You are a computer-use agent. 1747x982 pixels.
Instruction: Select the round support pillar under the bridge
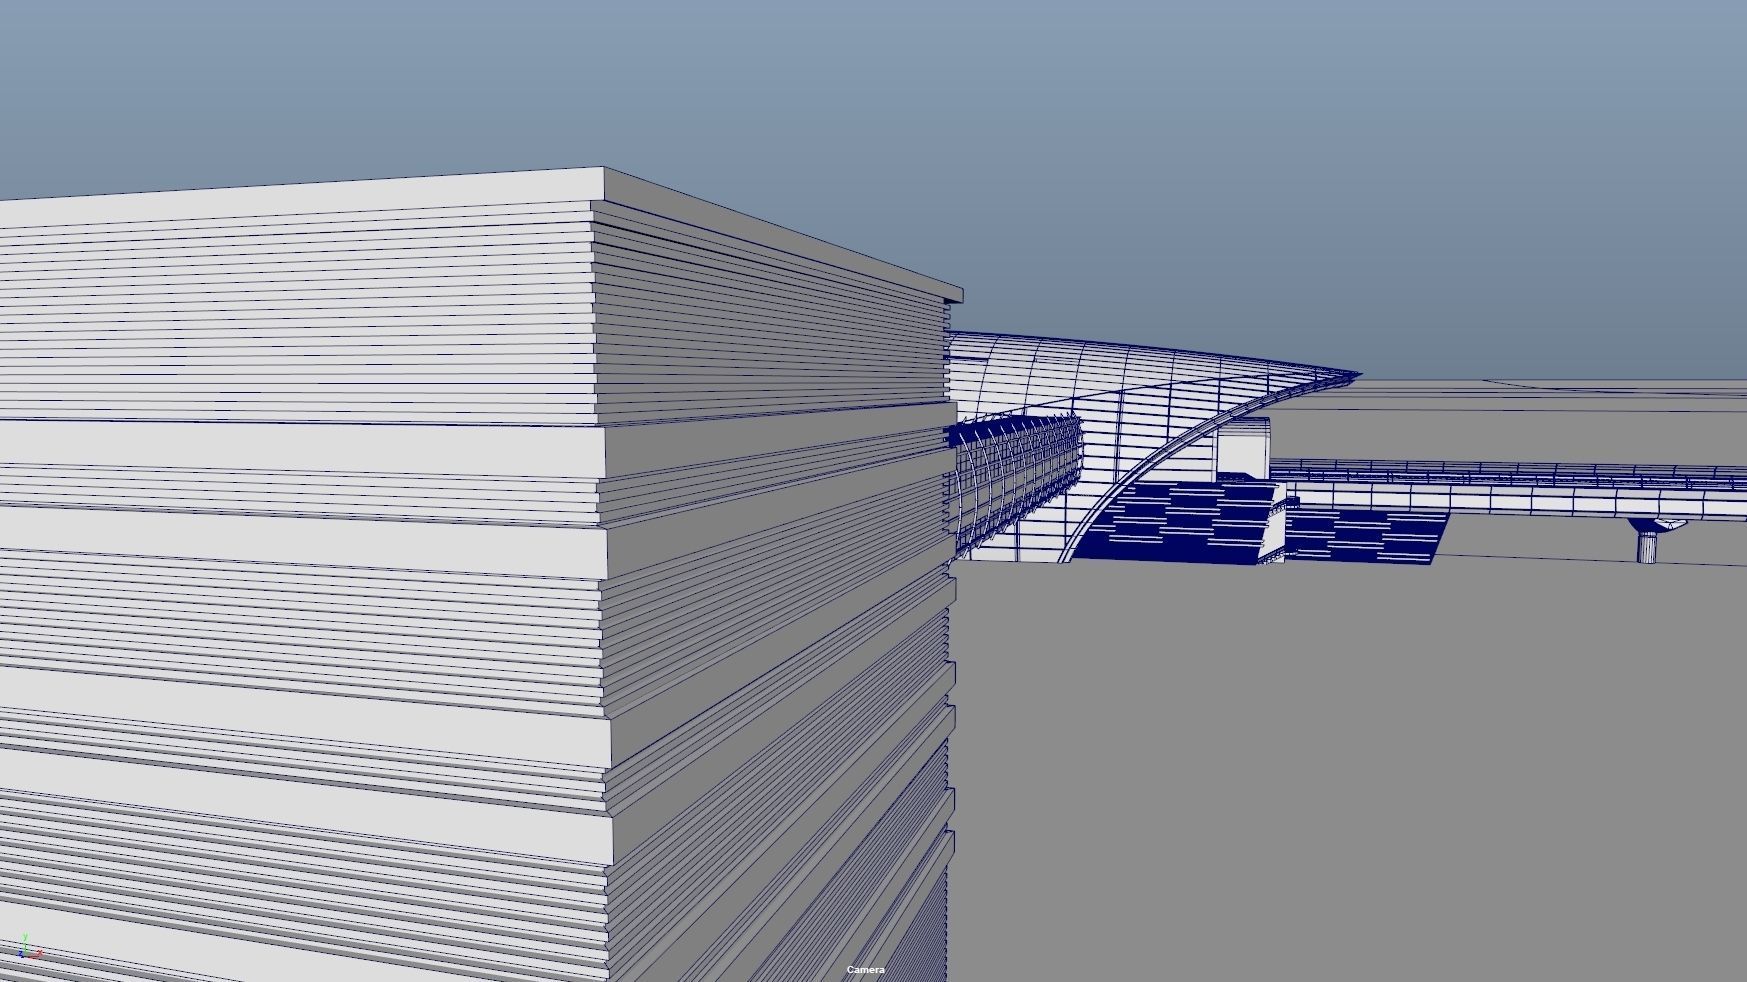[x=1647, y=546]
